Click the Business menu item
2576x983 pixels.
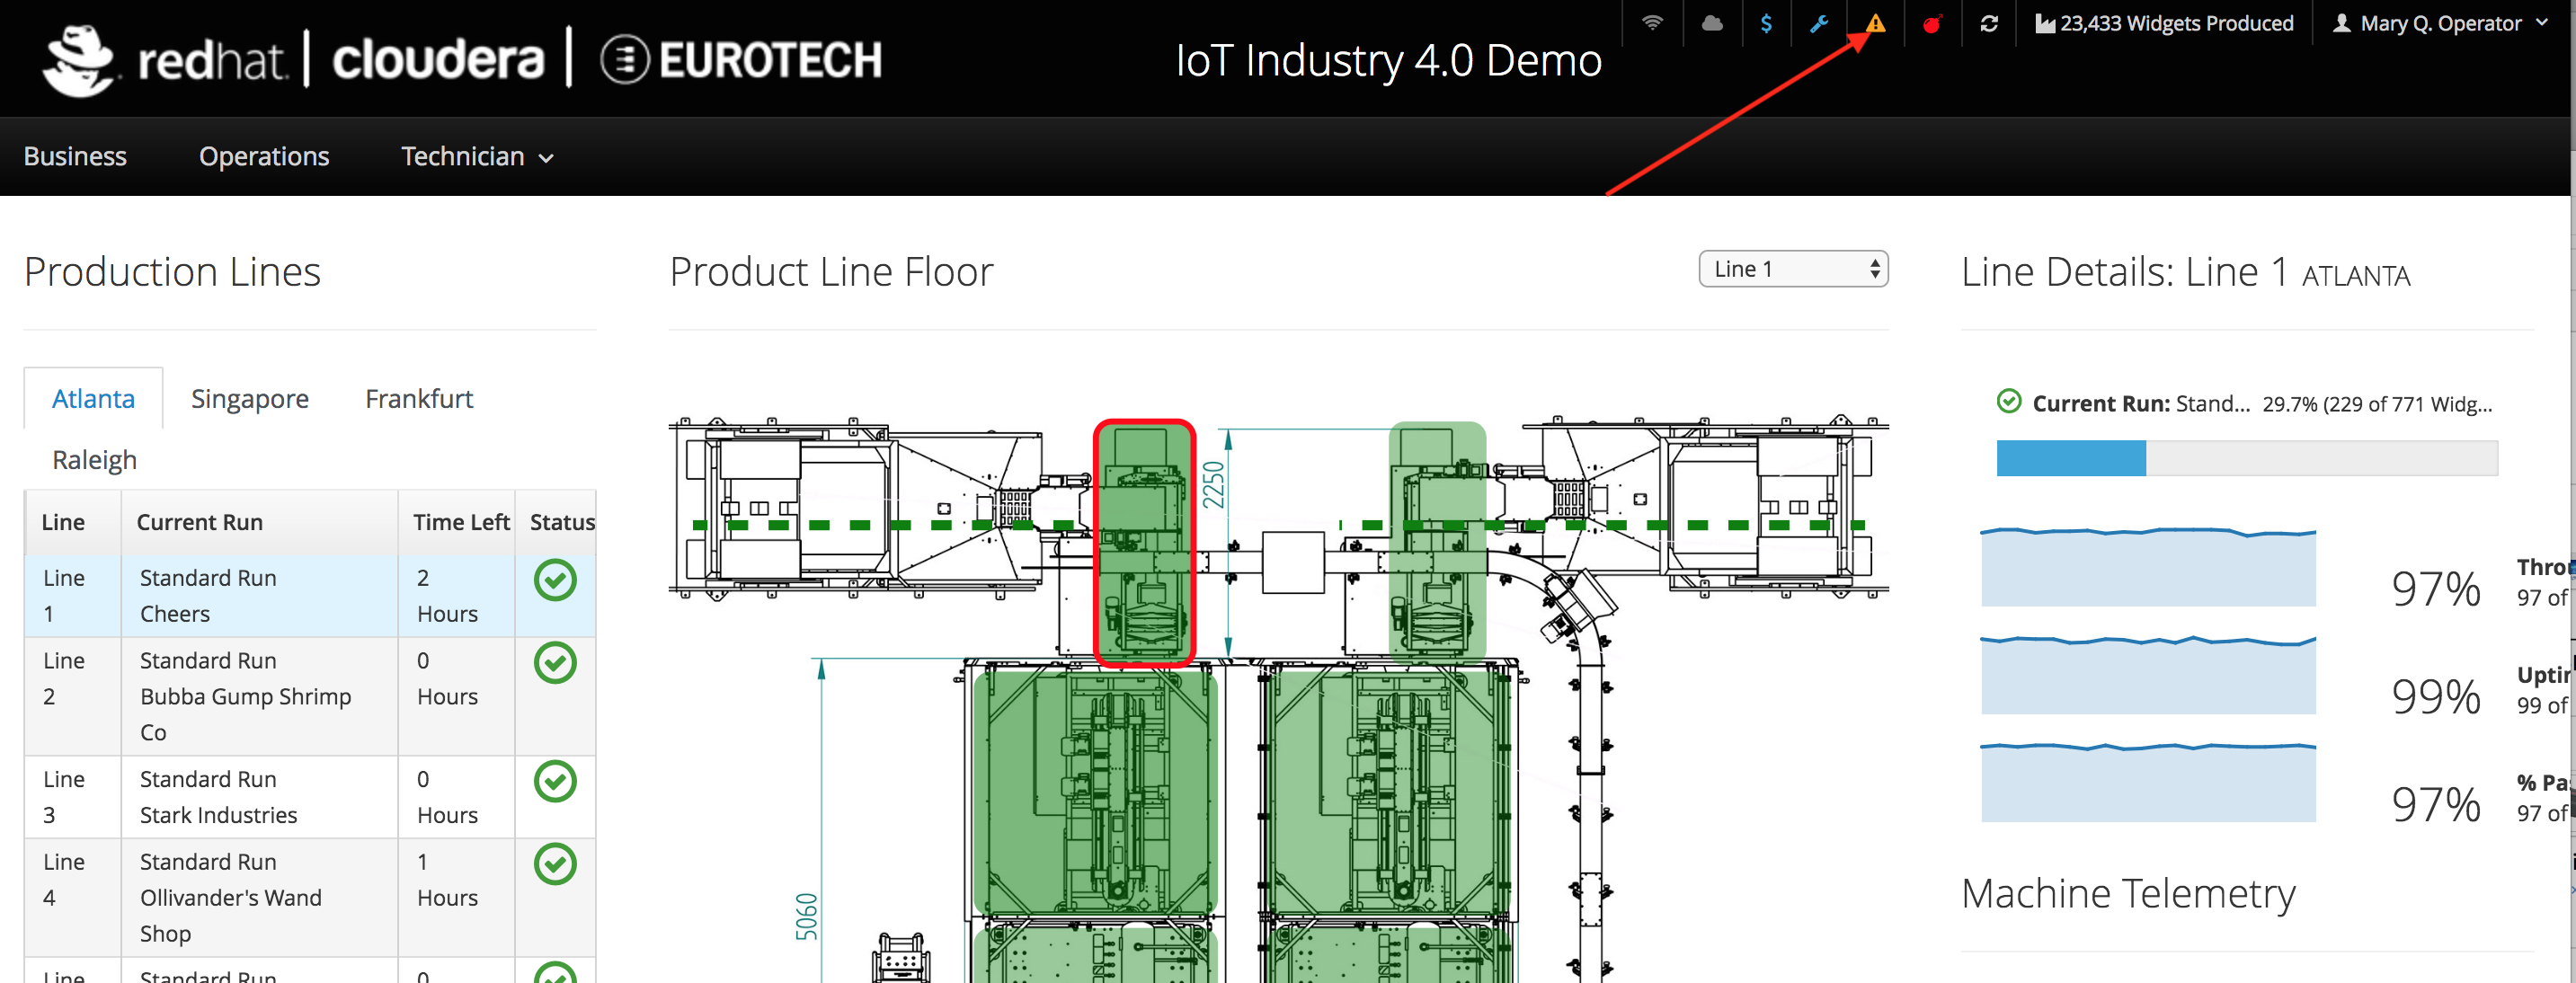[76, 156]
